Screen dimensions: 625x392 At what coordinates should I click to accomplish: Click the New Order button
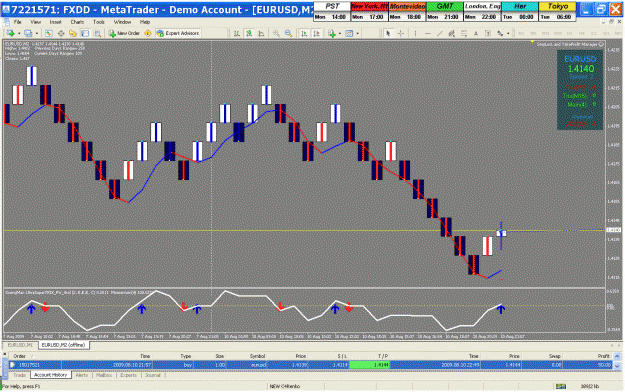tap(124, 33)
